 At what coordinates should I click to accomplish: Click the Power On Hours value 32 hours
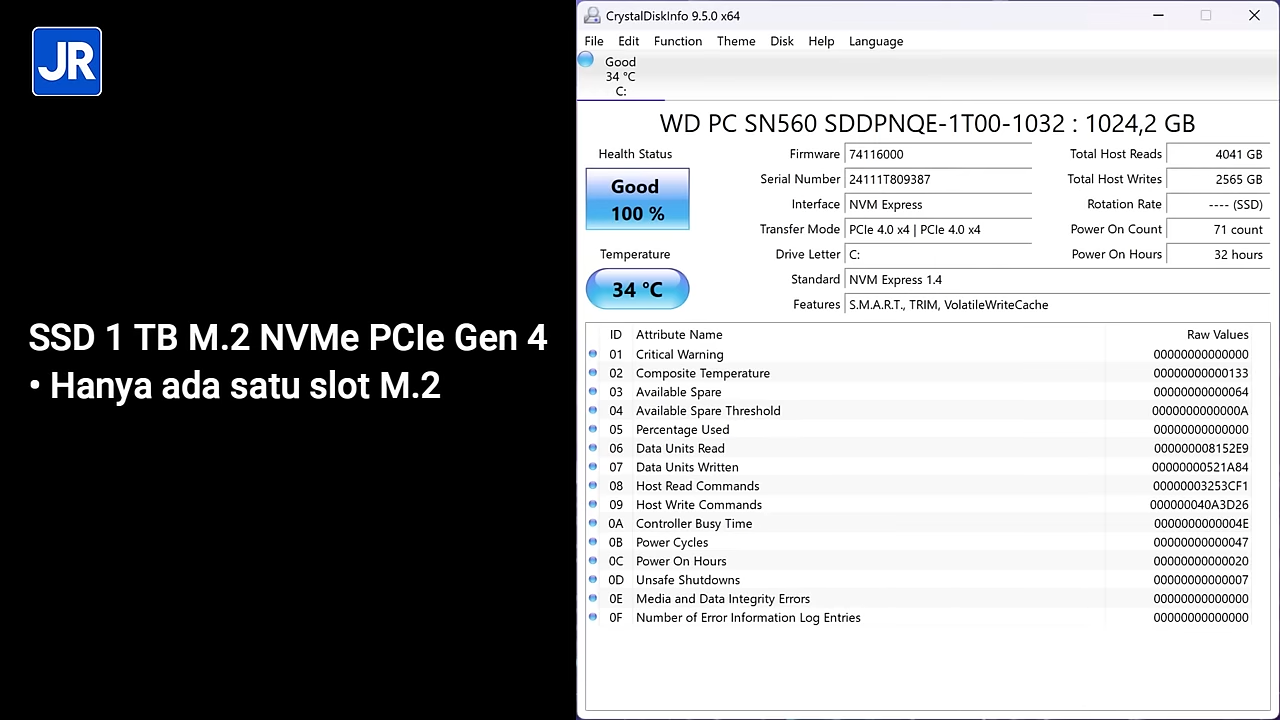pos(1218,255)
